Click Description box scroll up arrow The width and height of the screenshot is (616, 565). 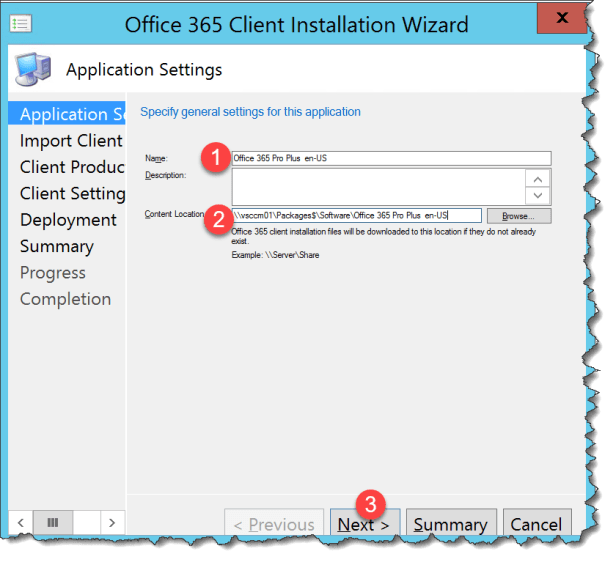pyautogui.click(x=538, y=179)
